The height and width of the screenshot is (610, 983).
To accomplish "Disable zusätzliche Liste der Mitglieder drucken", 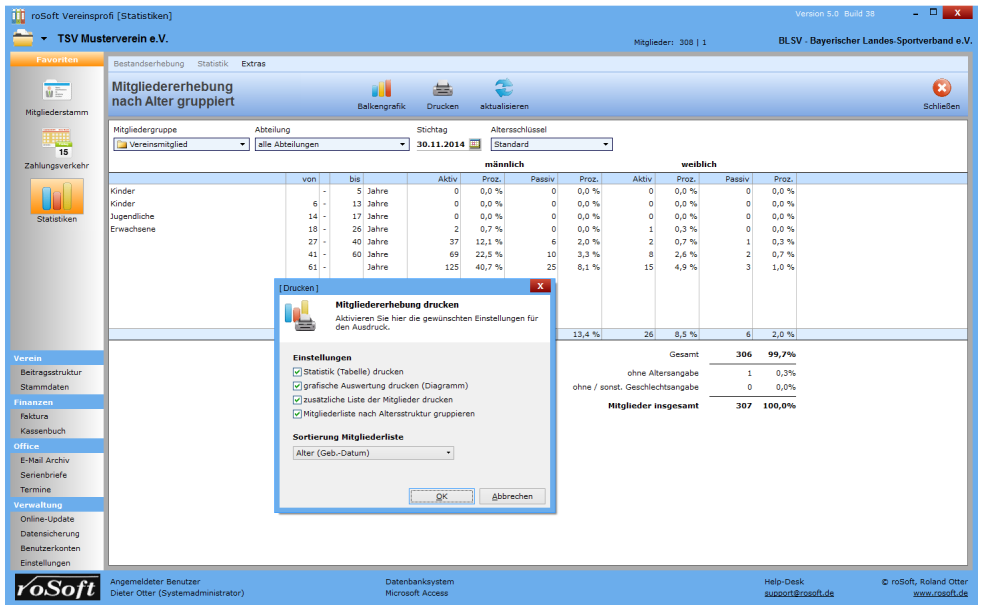I will pyautogui.click(x=297, y=400).
